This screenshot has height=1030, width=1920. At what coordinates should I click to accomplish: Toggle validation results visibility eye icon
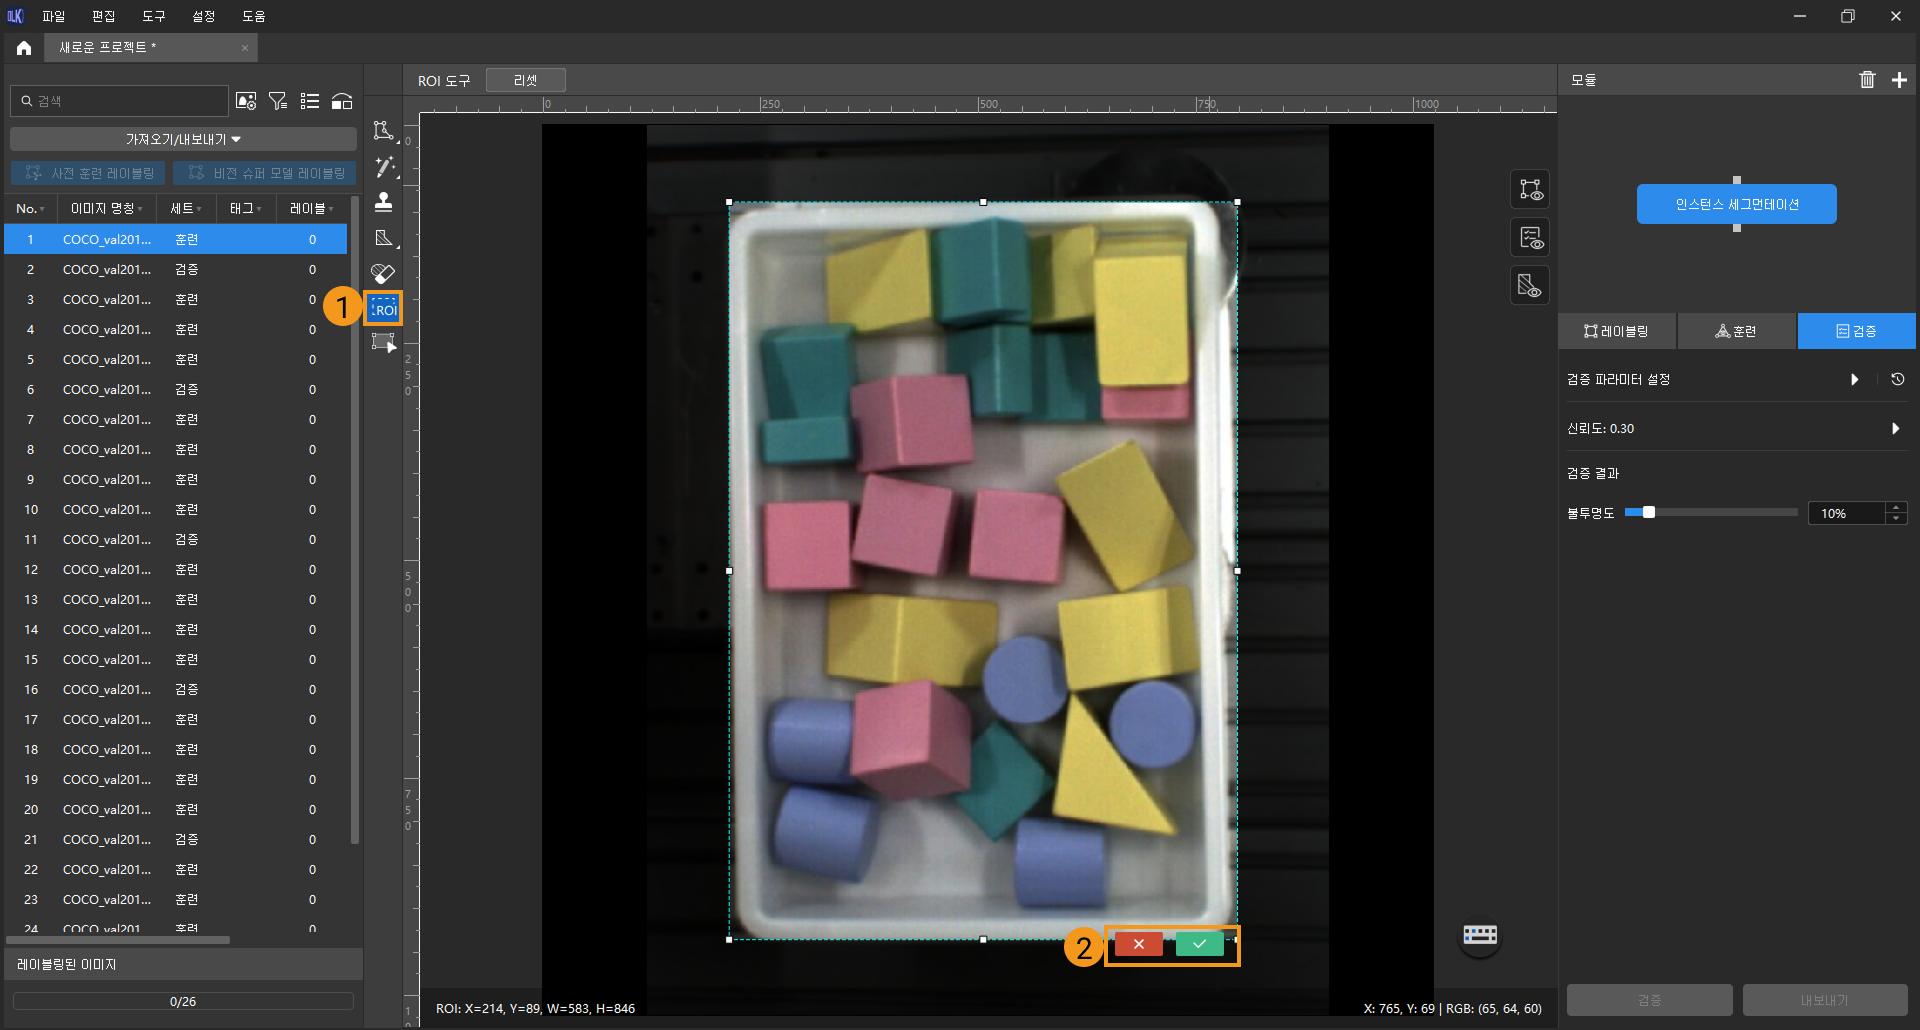pos(1530,238)
